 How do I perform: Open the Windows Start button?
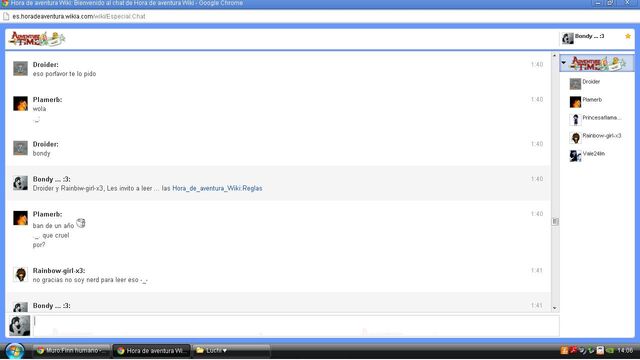pos(15,351)
